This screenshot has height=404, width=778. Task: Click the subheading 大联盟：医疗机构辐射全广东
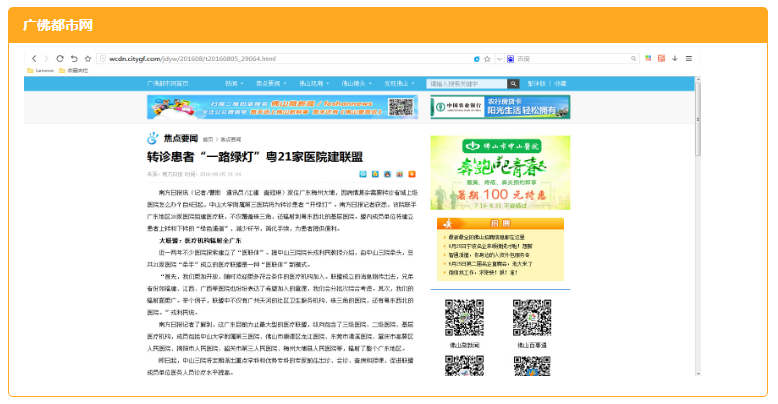[x=200, y=240]
